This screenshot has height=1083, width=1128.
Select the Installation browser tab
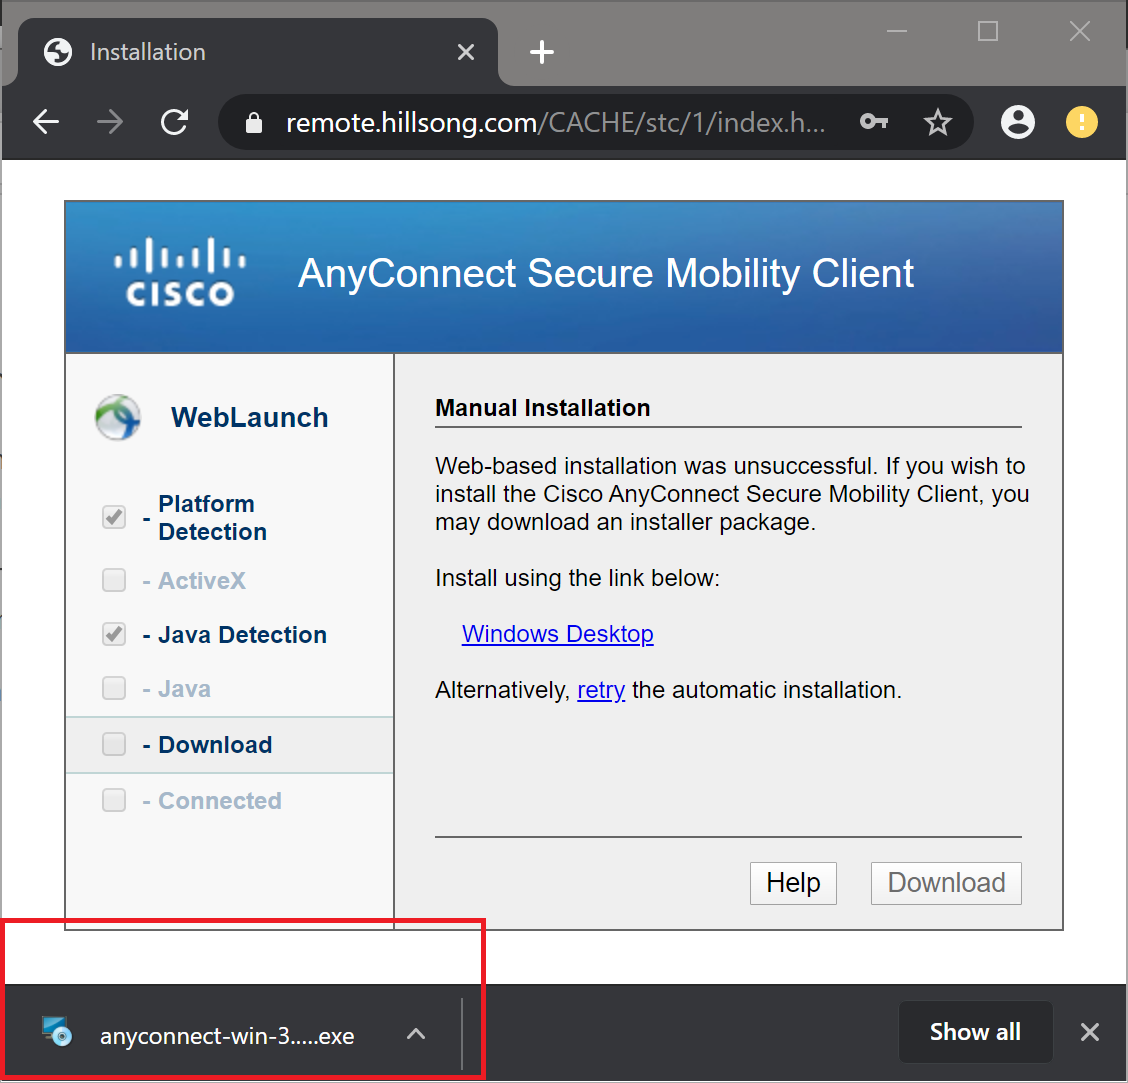pyautogui.click(x=258, y=52)
